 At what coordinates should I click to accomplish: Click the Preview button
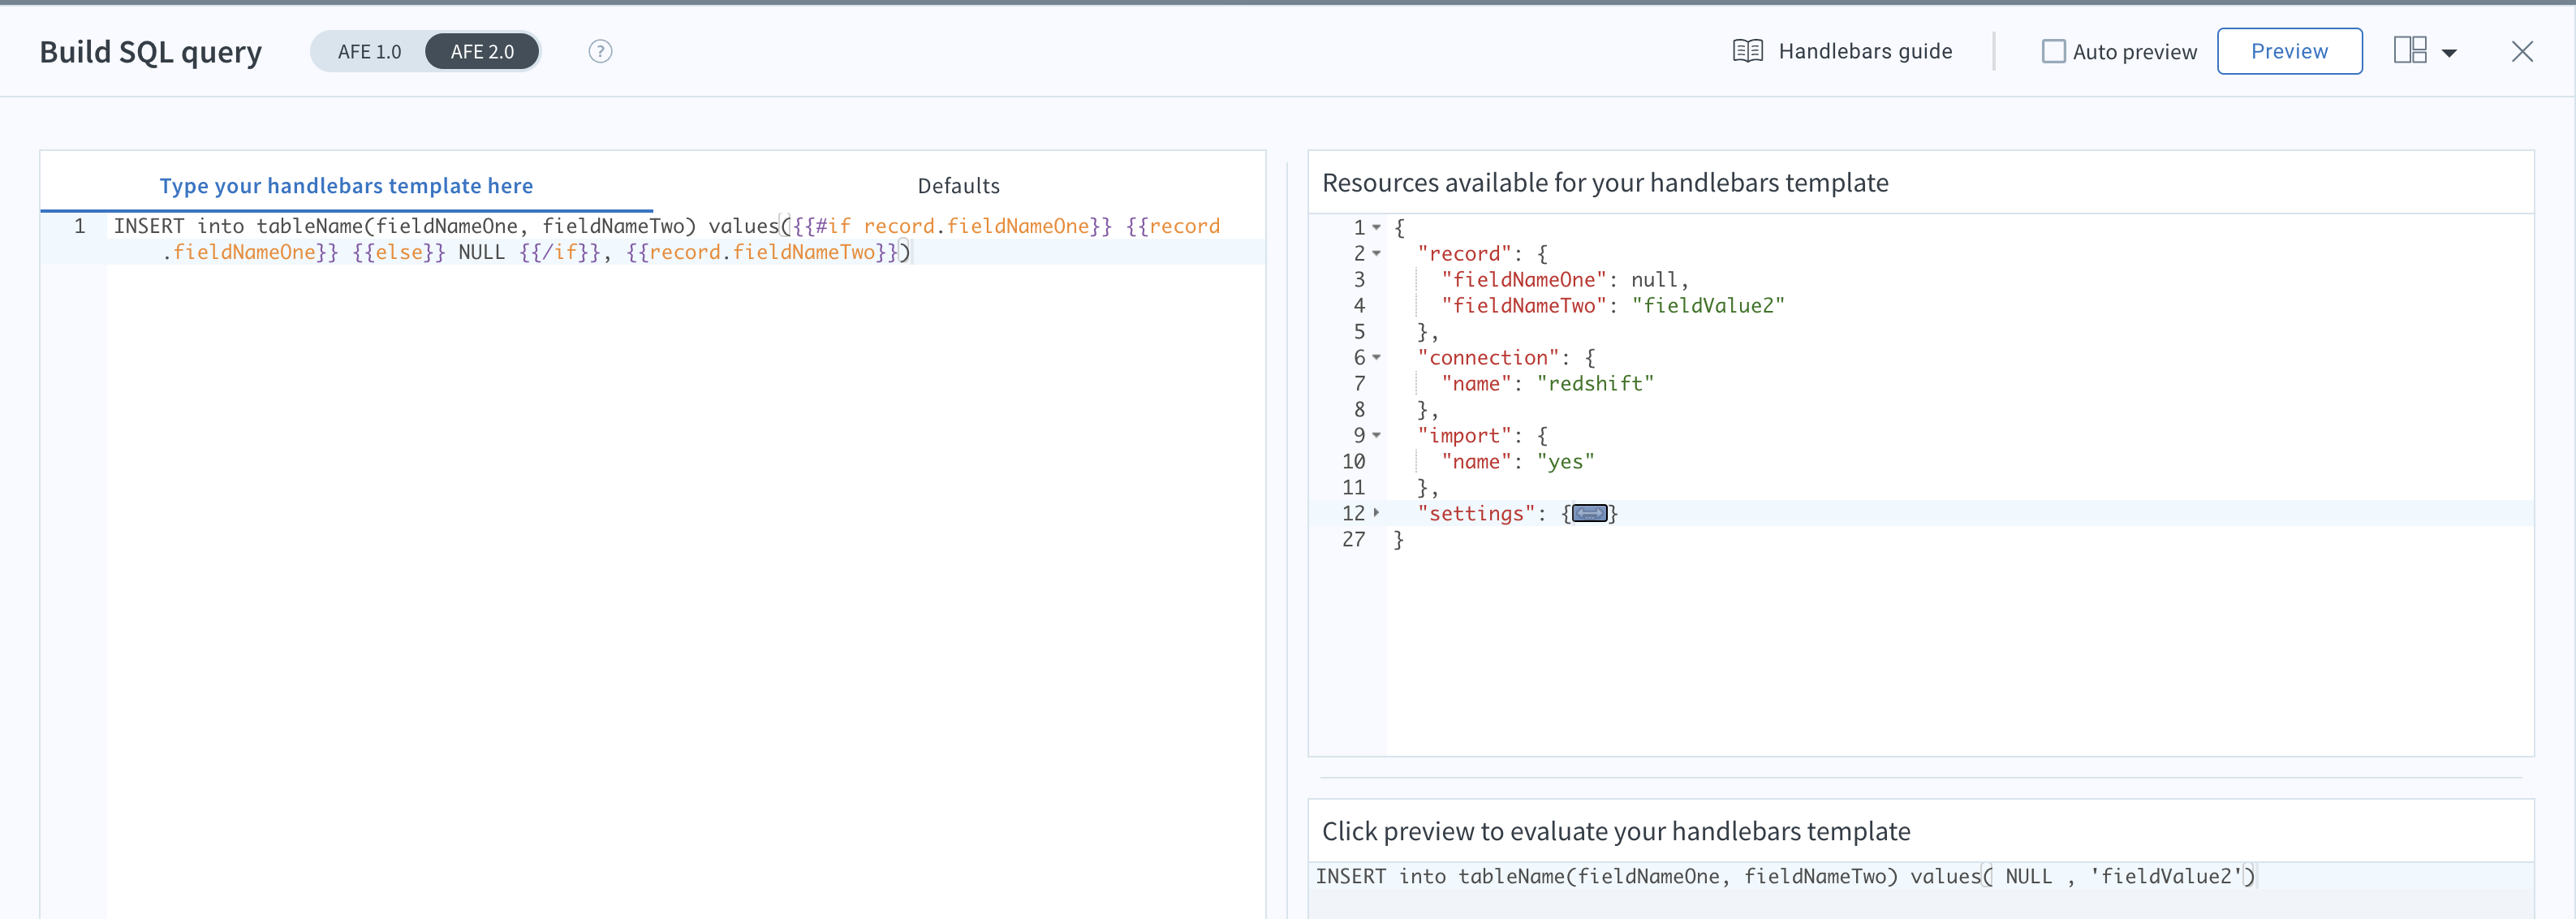pyautogui.click(x=2289, y=51)
